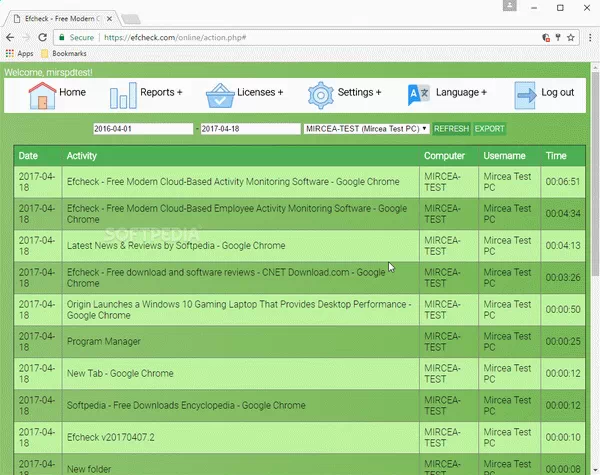This screenshot has height=475, width=600.
Task: Click the Reports bar chart icon
Action: (x=123, y=95)
